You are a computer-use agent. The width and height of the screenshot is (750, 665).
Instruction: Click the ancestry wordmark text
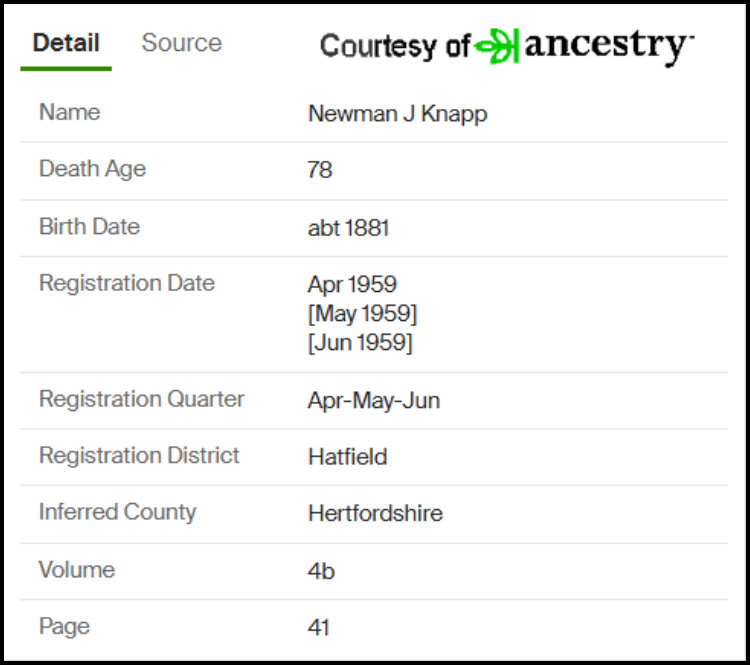609,46
